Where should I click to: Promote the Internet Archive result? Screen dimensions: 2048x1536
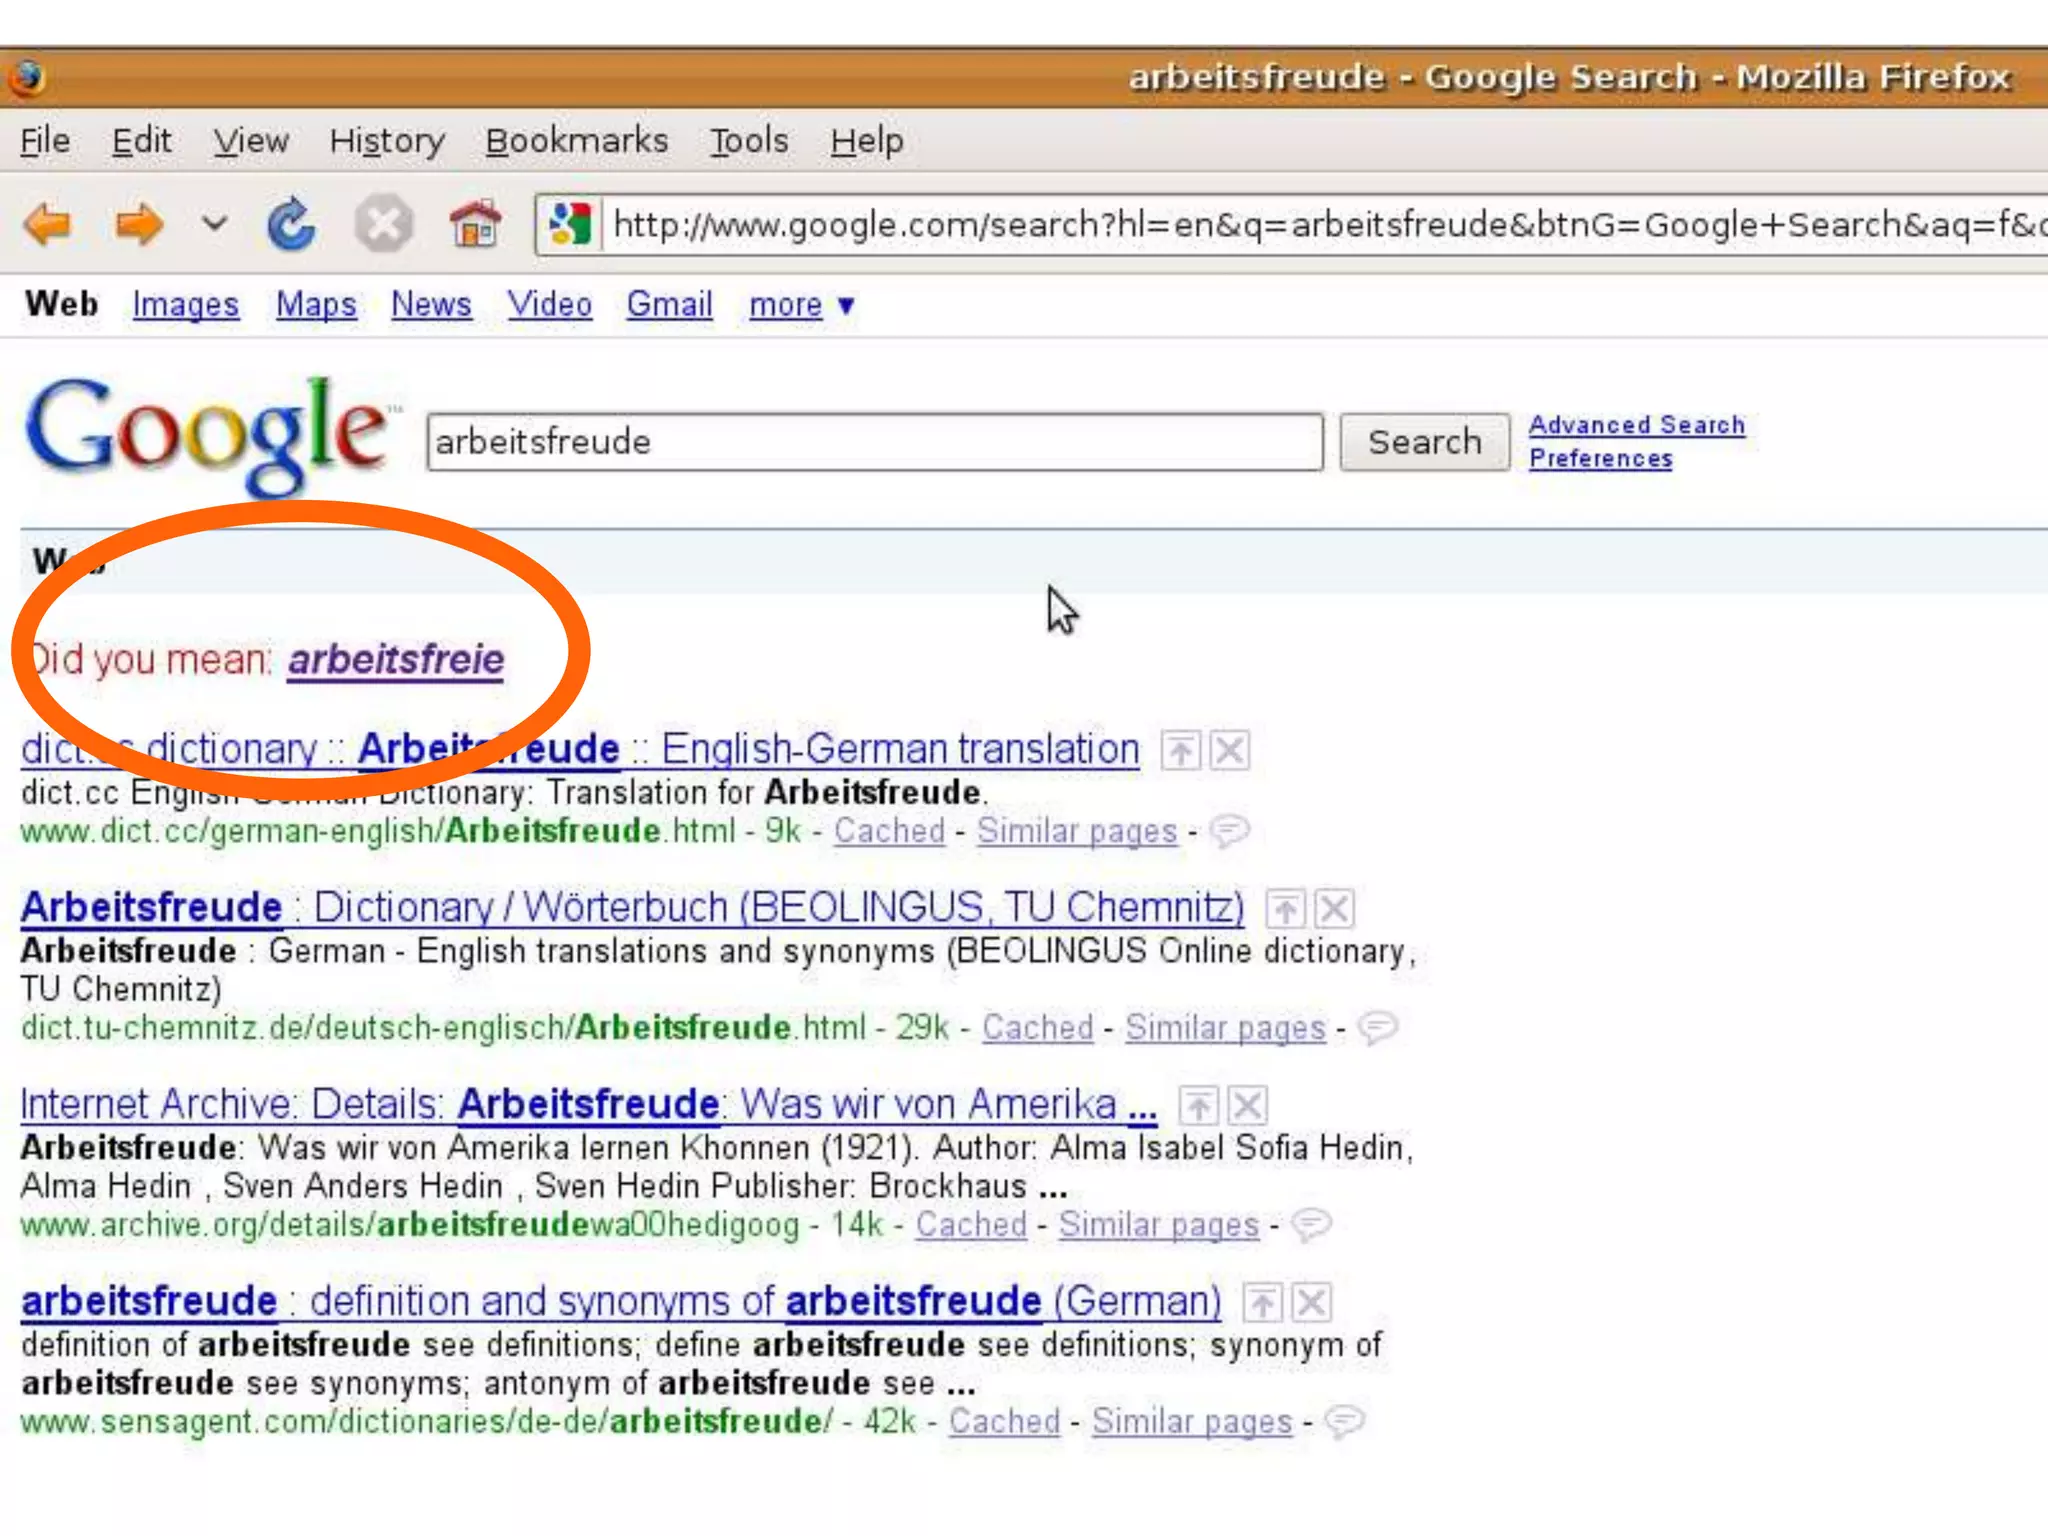click(1198, 1105)
